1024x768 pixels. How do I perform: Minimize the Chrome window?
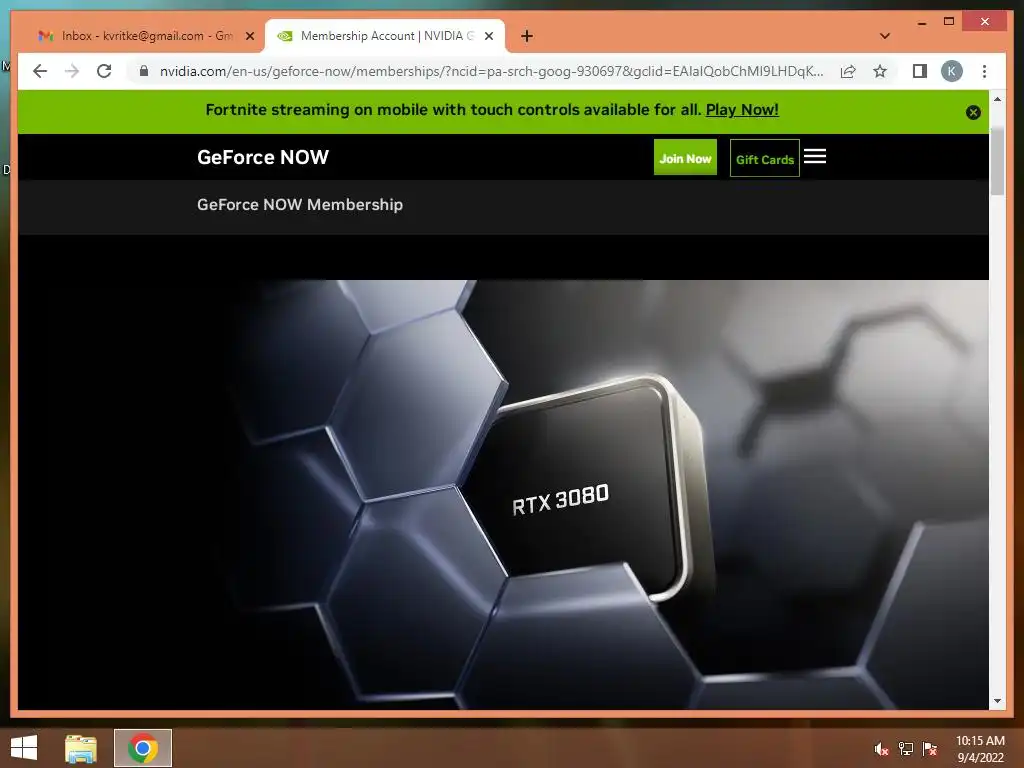click(921, 23)
